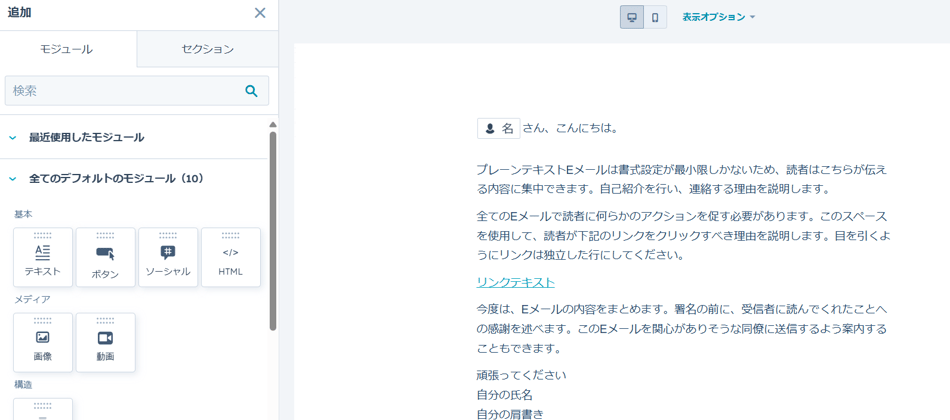Click the search magnifier icon

(x=251, y=91)
